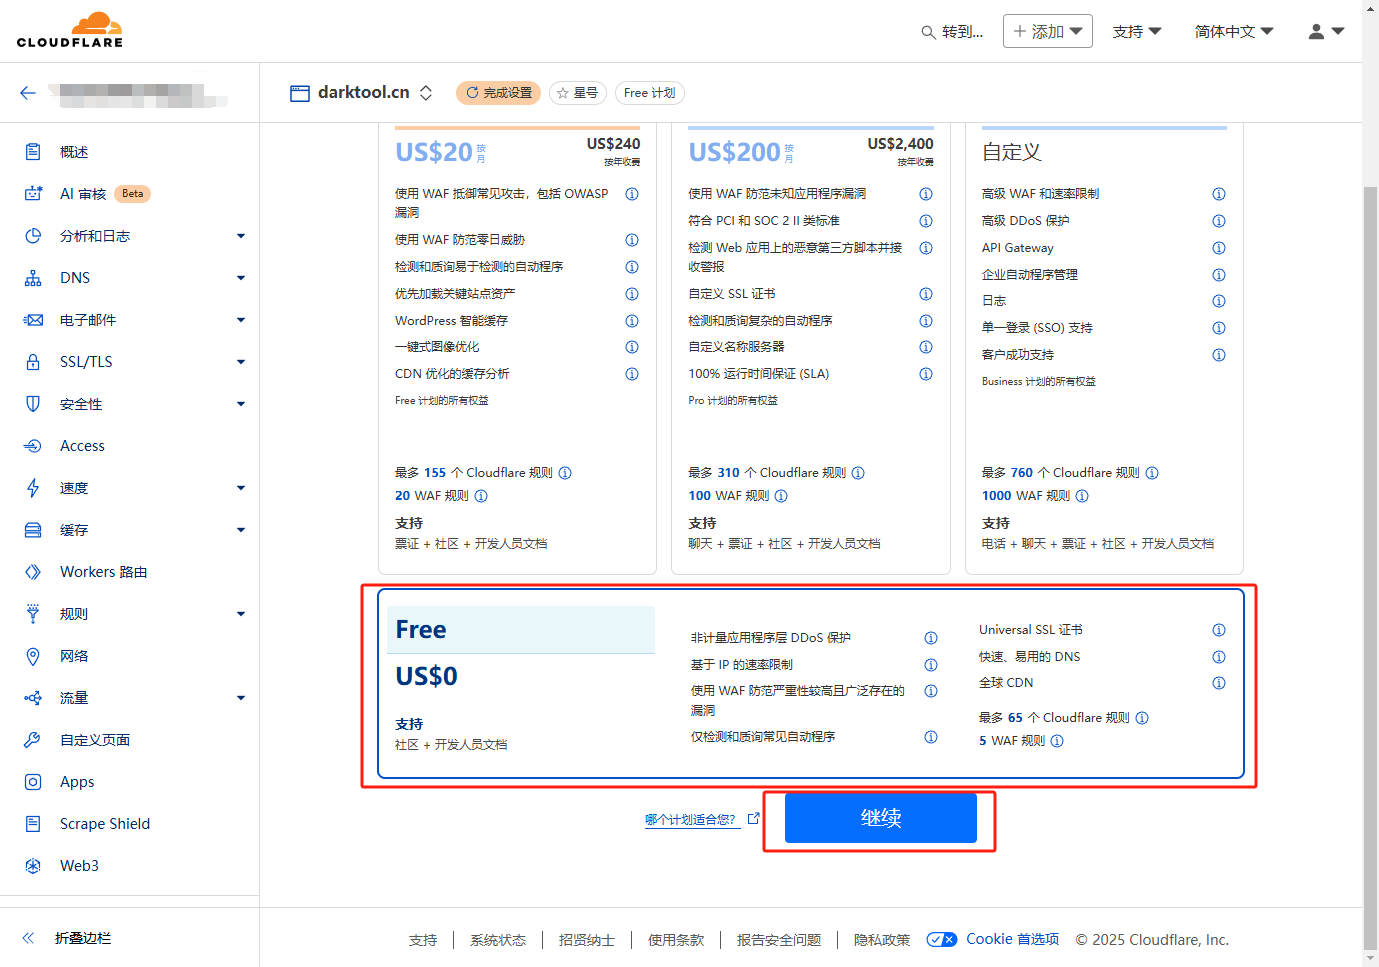Image resolution: width=1379 pixels, height=967 pixels.
Task: Toggle the 星号 star button
Action: click(x=578, y=93)
